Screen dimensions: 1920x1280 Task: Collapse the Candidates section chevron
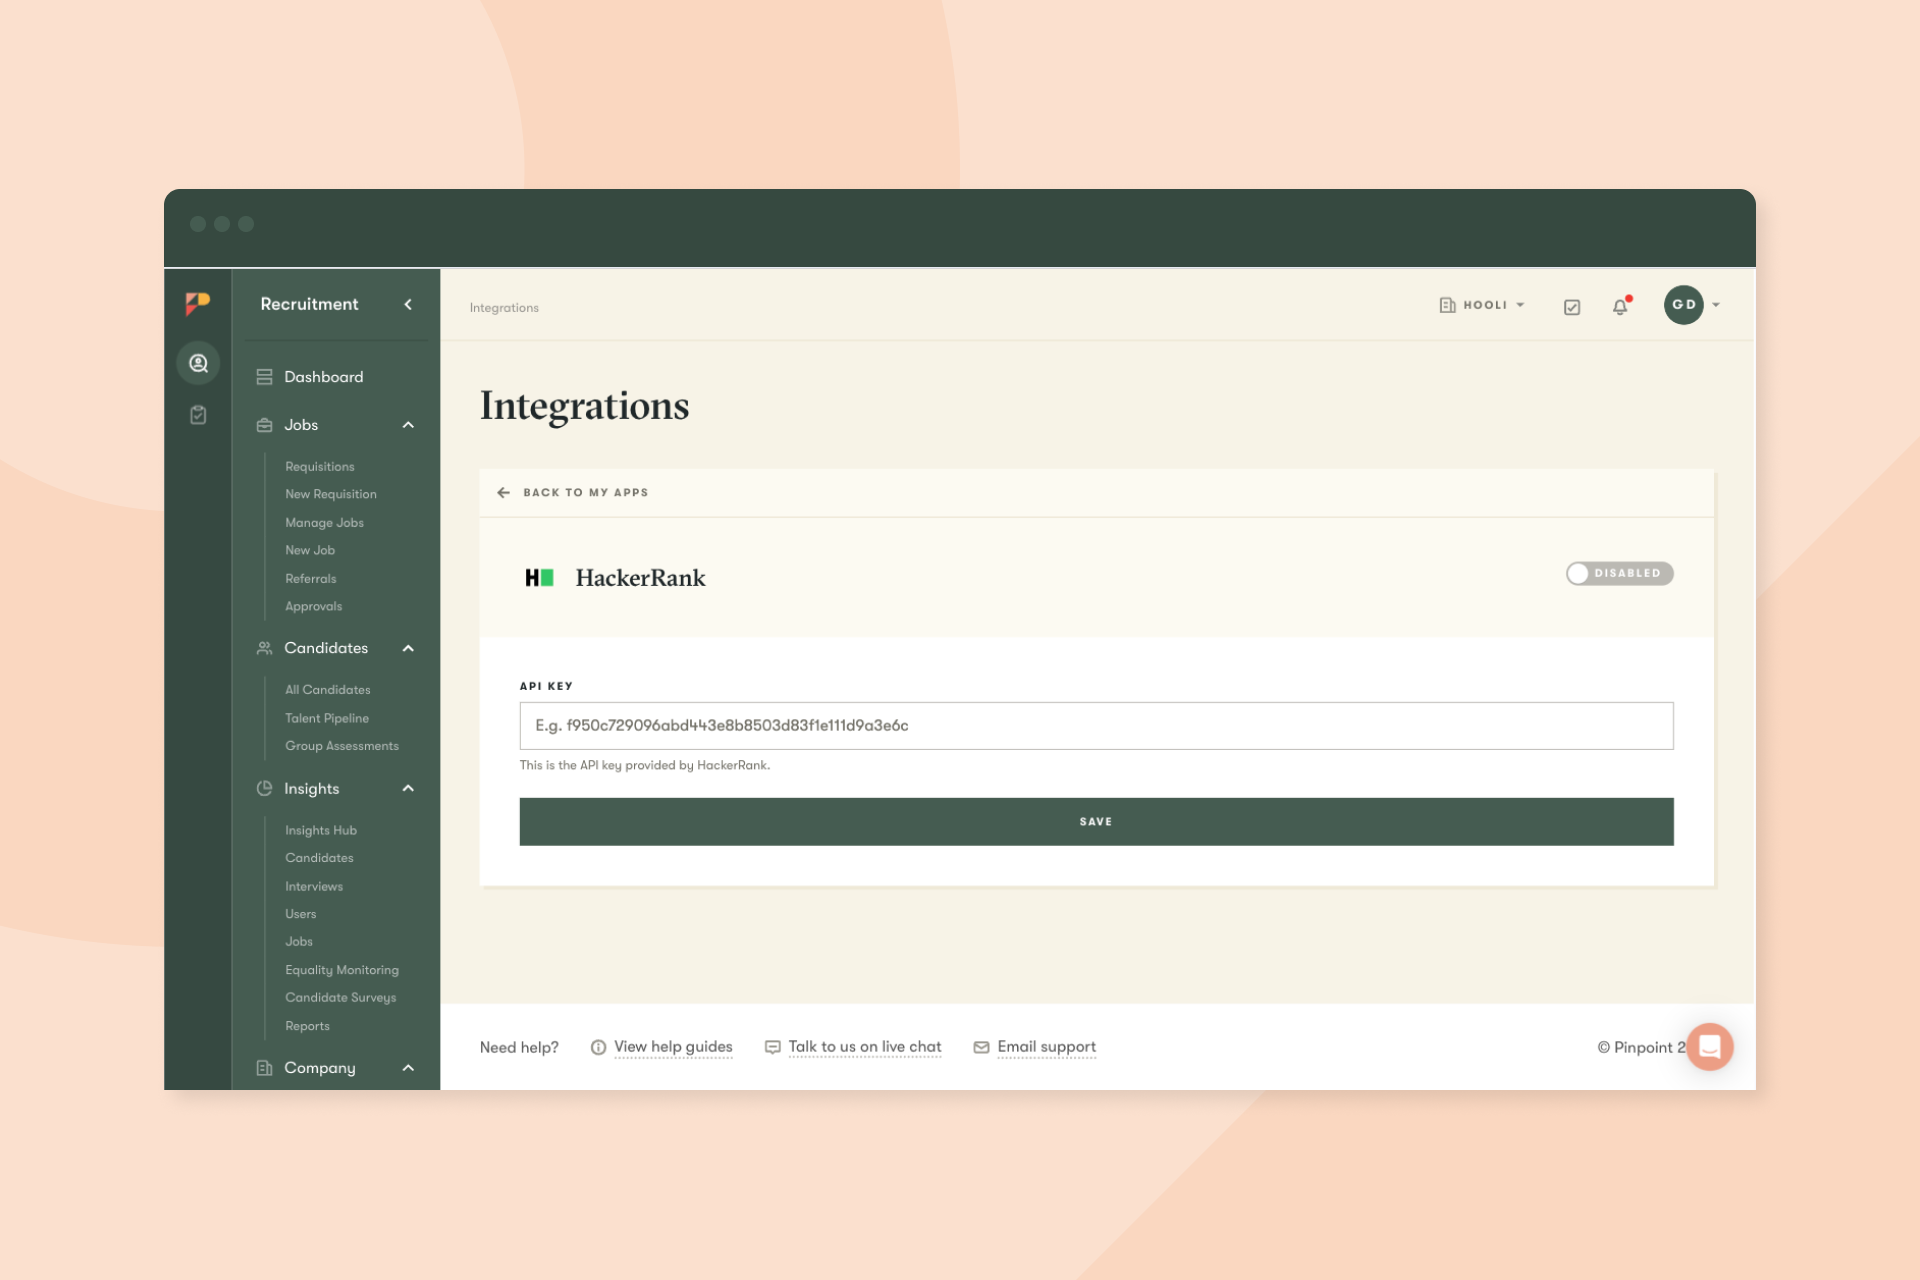click(408, 648)
